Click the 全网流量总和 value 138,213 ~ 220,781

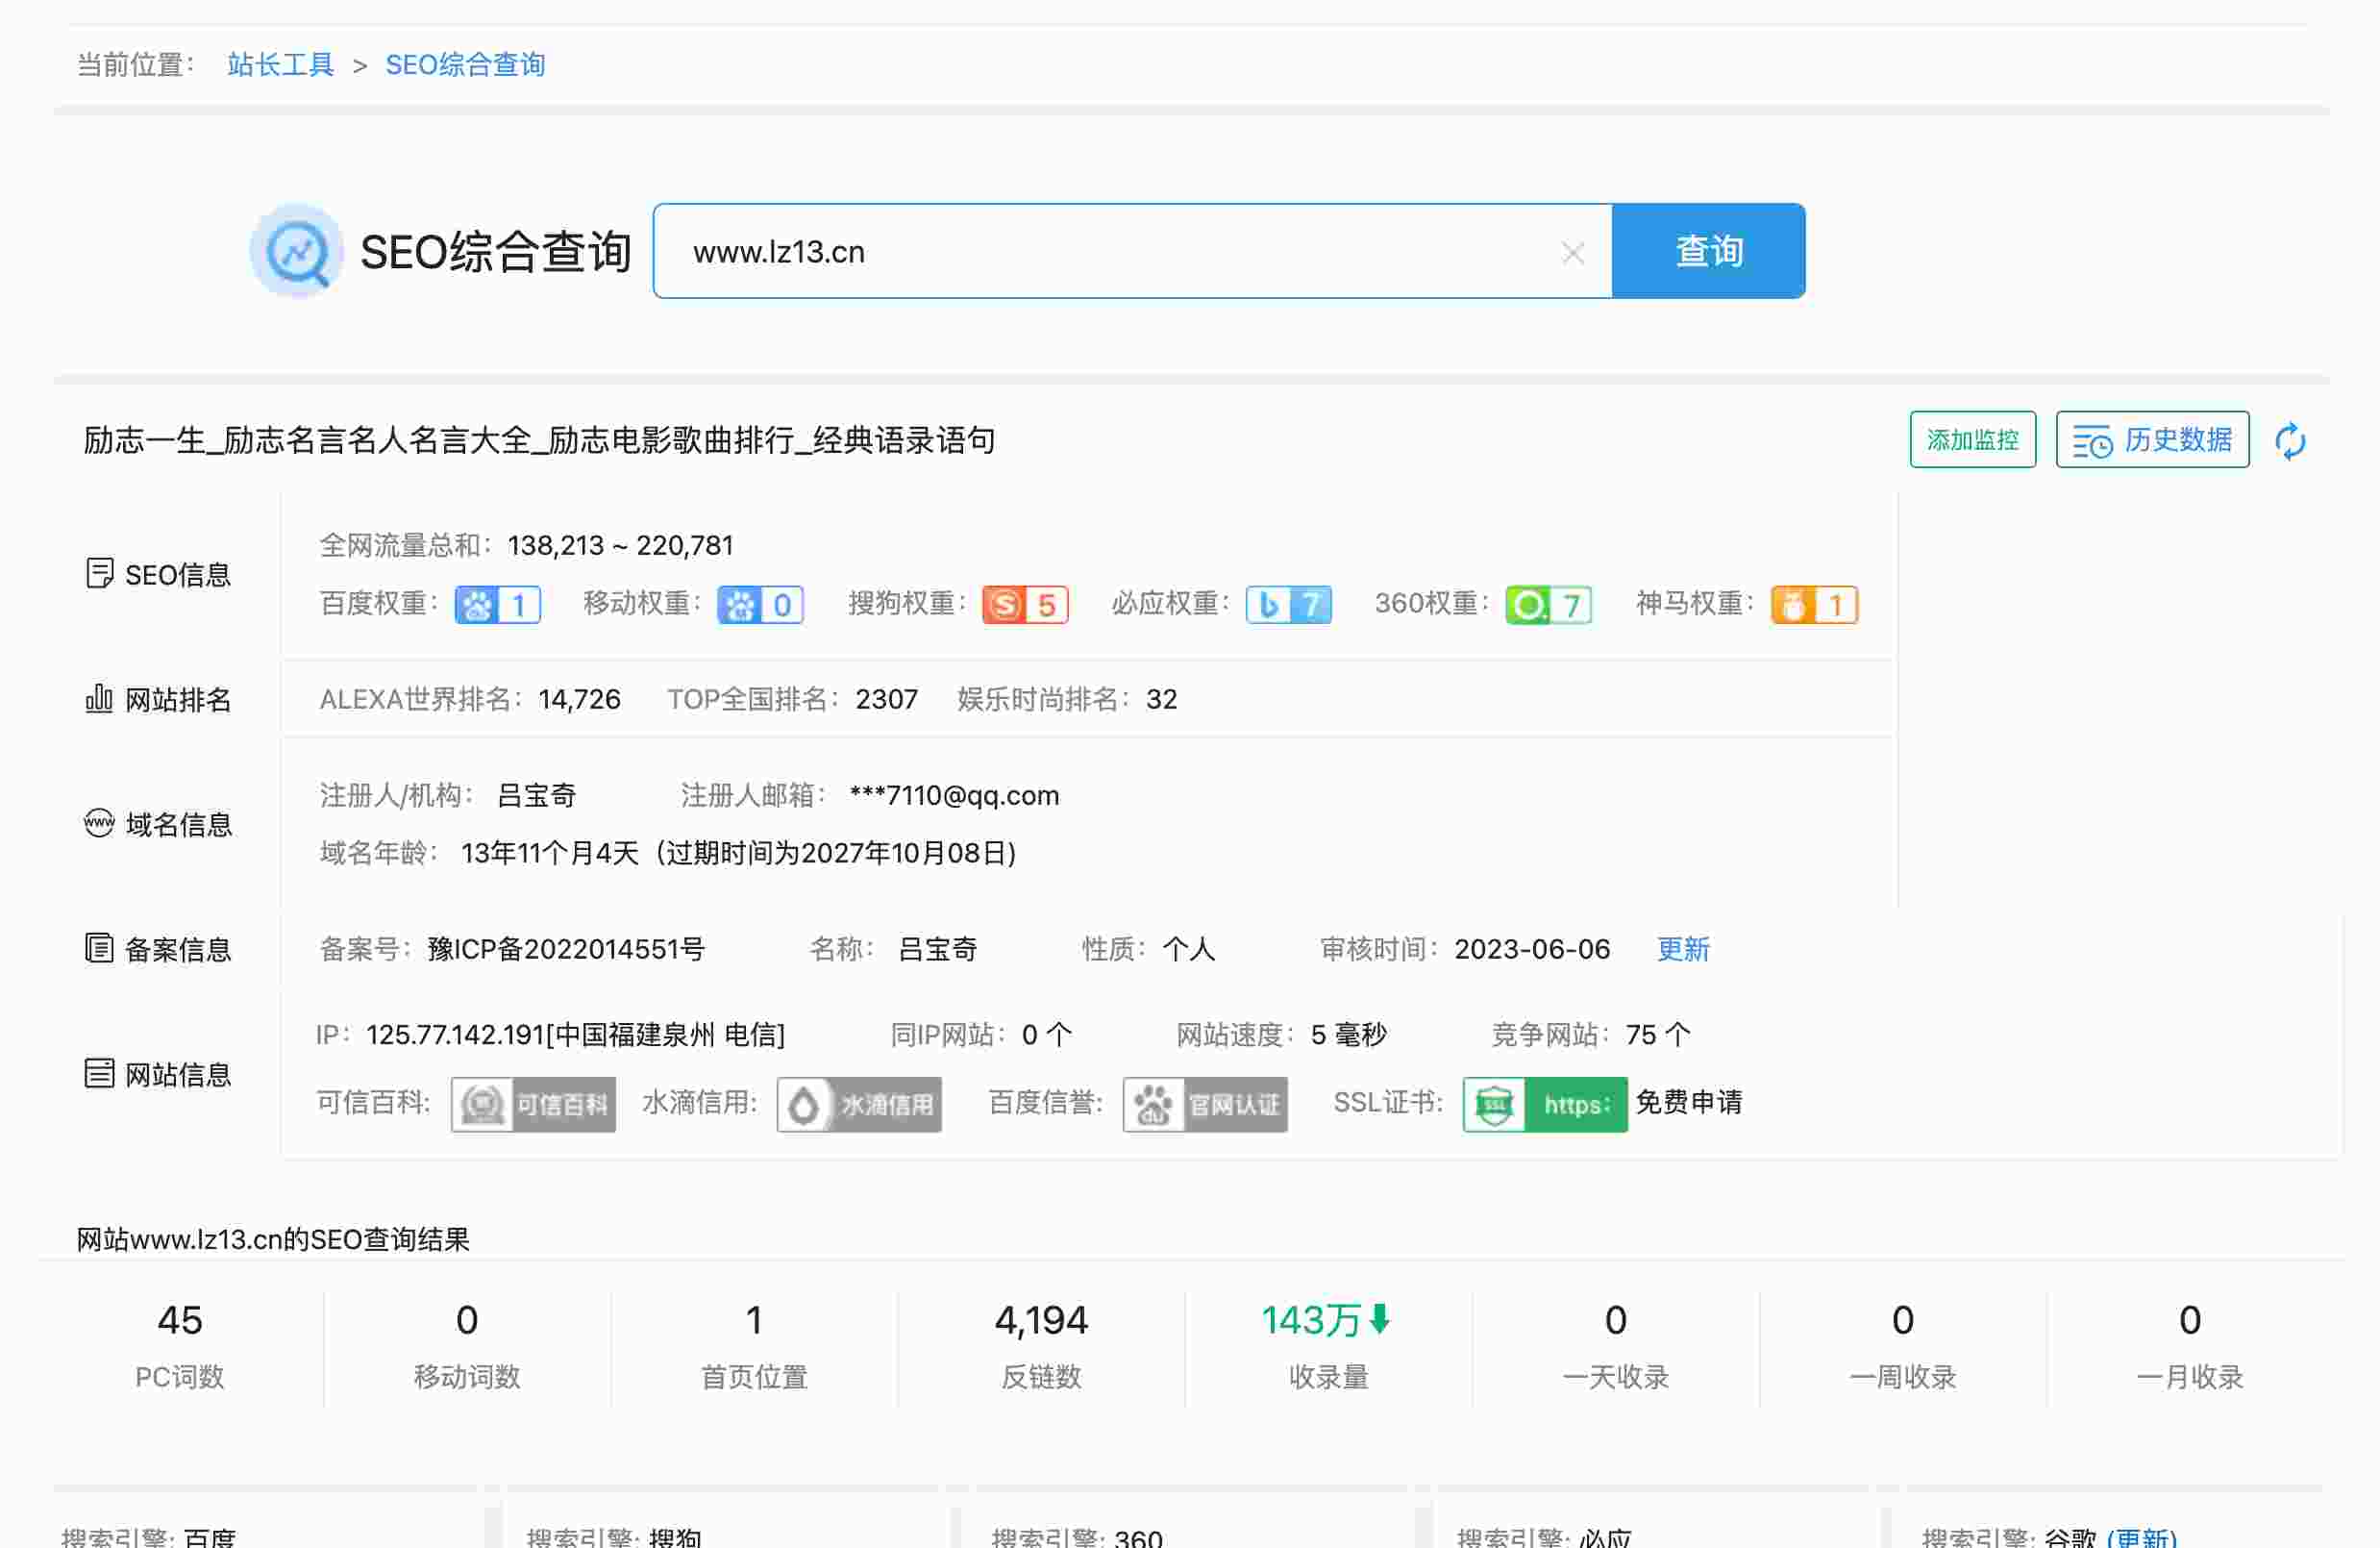620,545
